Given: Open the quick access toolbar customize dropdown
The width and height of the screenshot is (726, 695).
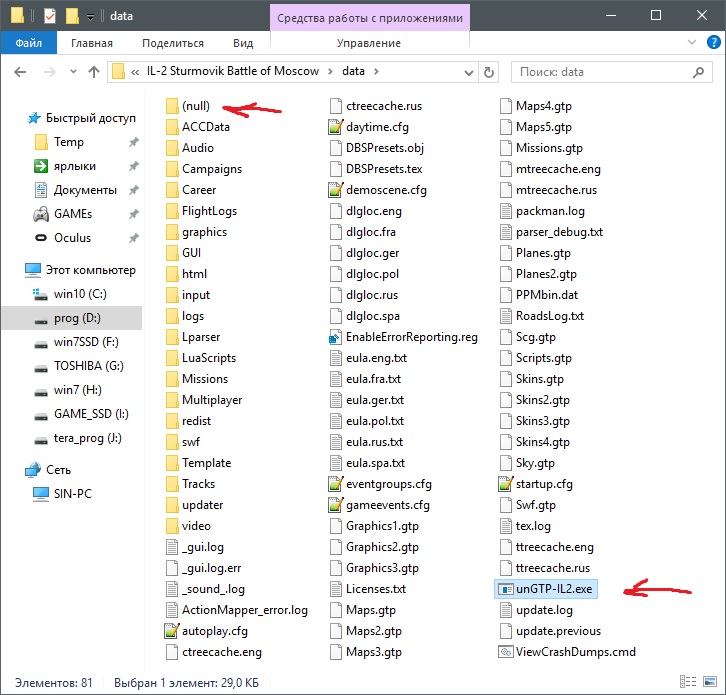Looking at the screenshot, I should point(91,18).
